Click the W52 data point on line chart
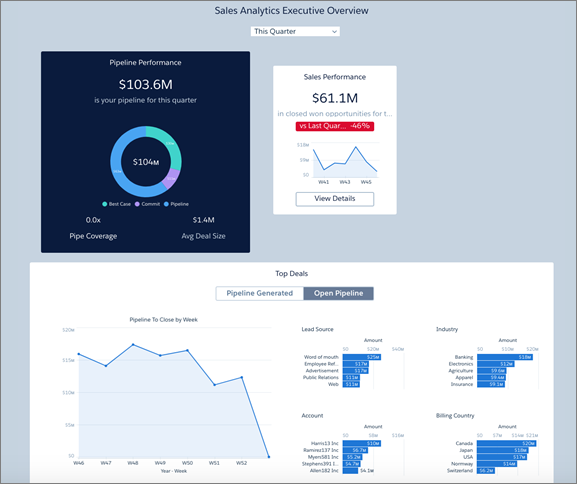577x484 pixels. pyautogui.click(x=242, y=377)
